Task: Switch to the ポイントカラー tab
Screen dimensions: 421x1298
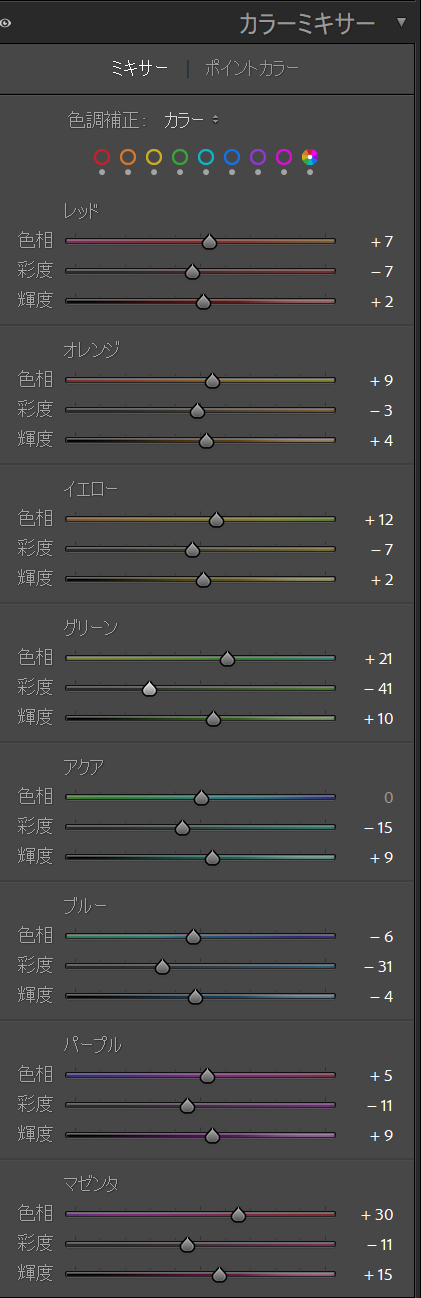Action: tap(252, 69)
